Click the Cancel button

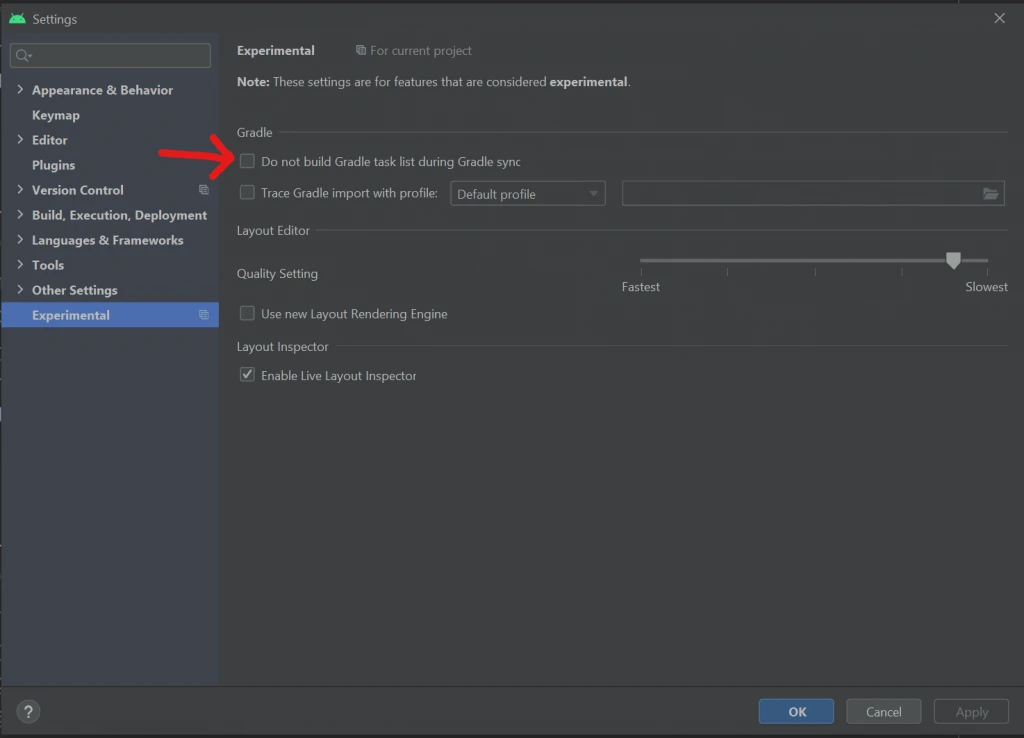coord(883,711)
